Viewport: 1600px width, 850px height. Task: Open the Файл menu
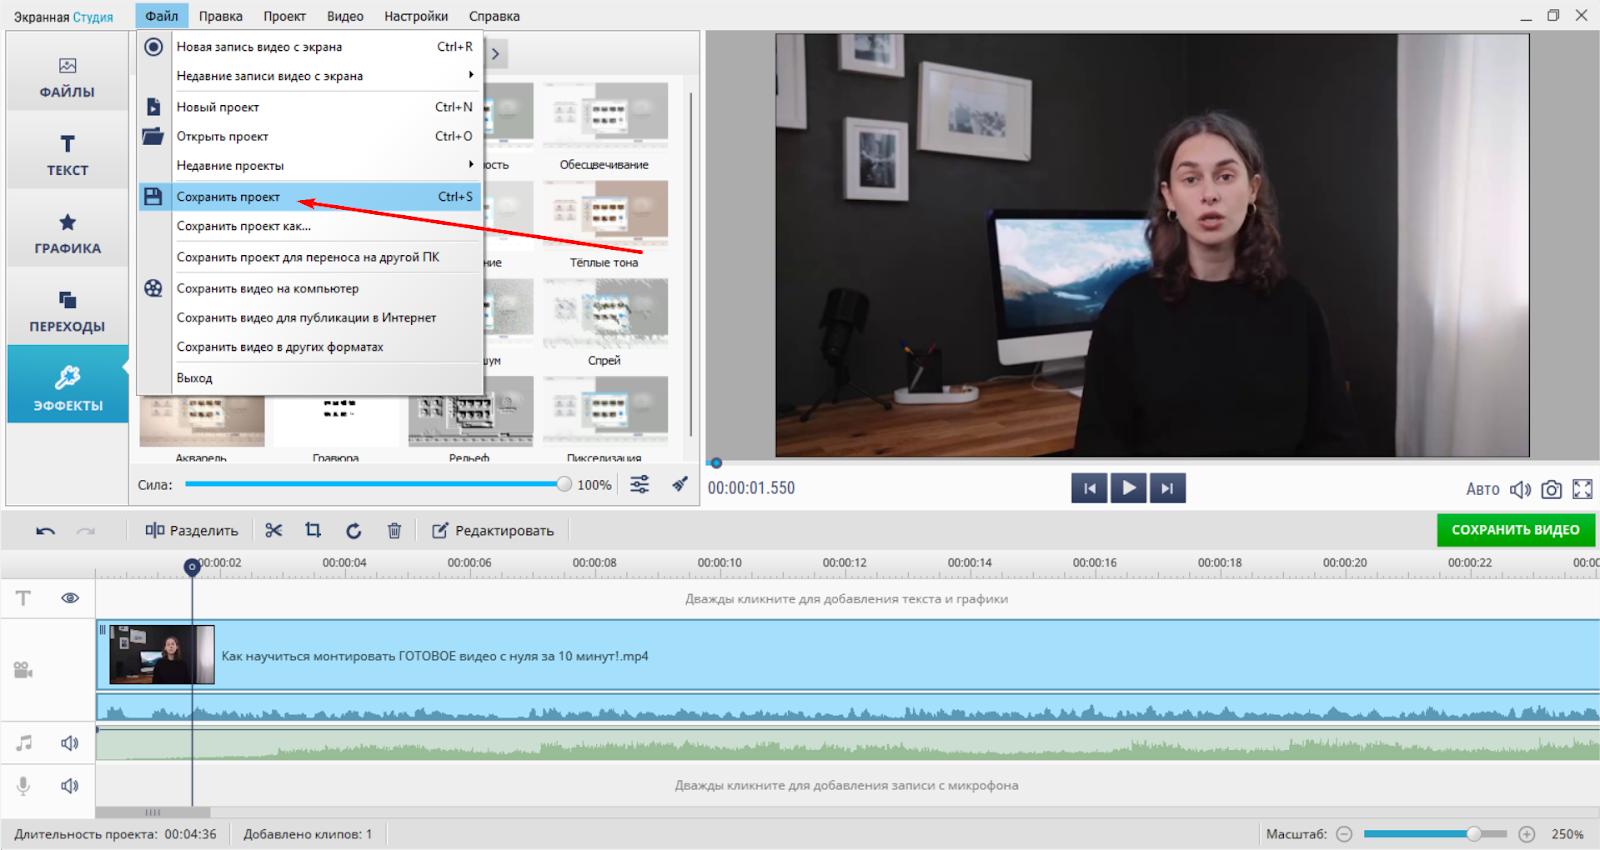pyautogui.click(x=161, y=16)
